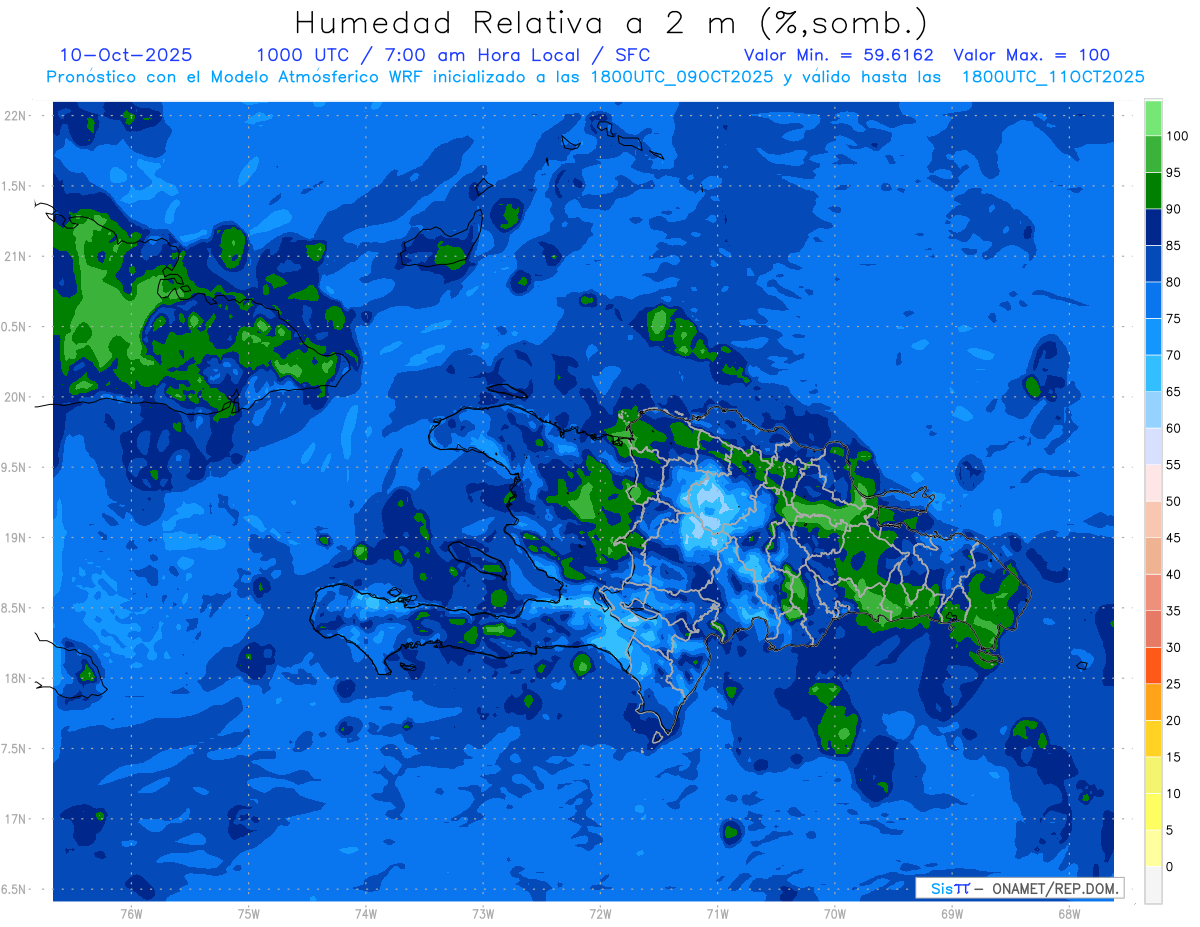Viewport: 1200px width, 927px height.
Task: Click the date '10-Oct-2025'
Action: [x=126, y=55]
